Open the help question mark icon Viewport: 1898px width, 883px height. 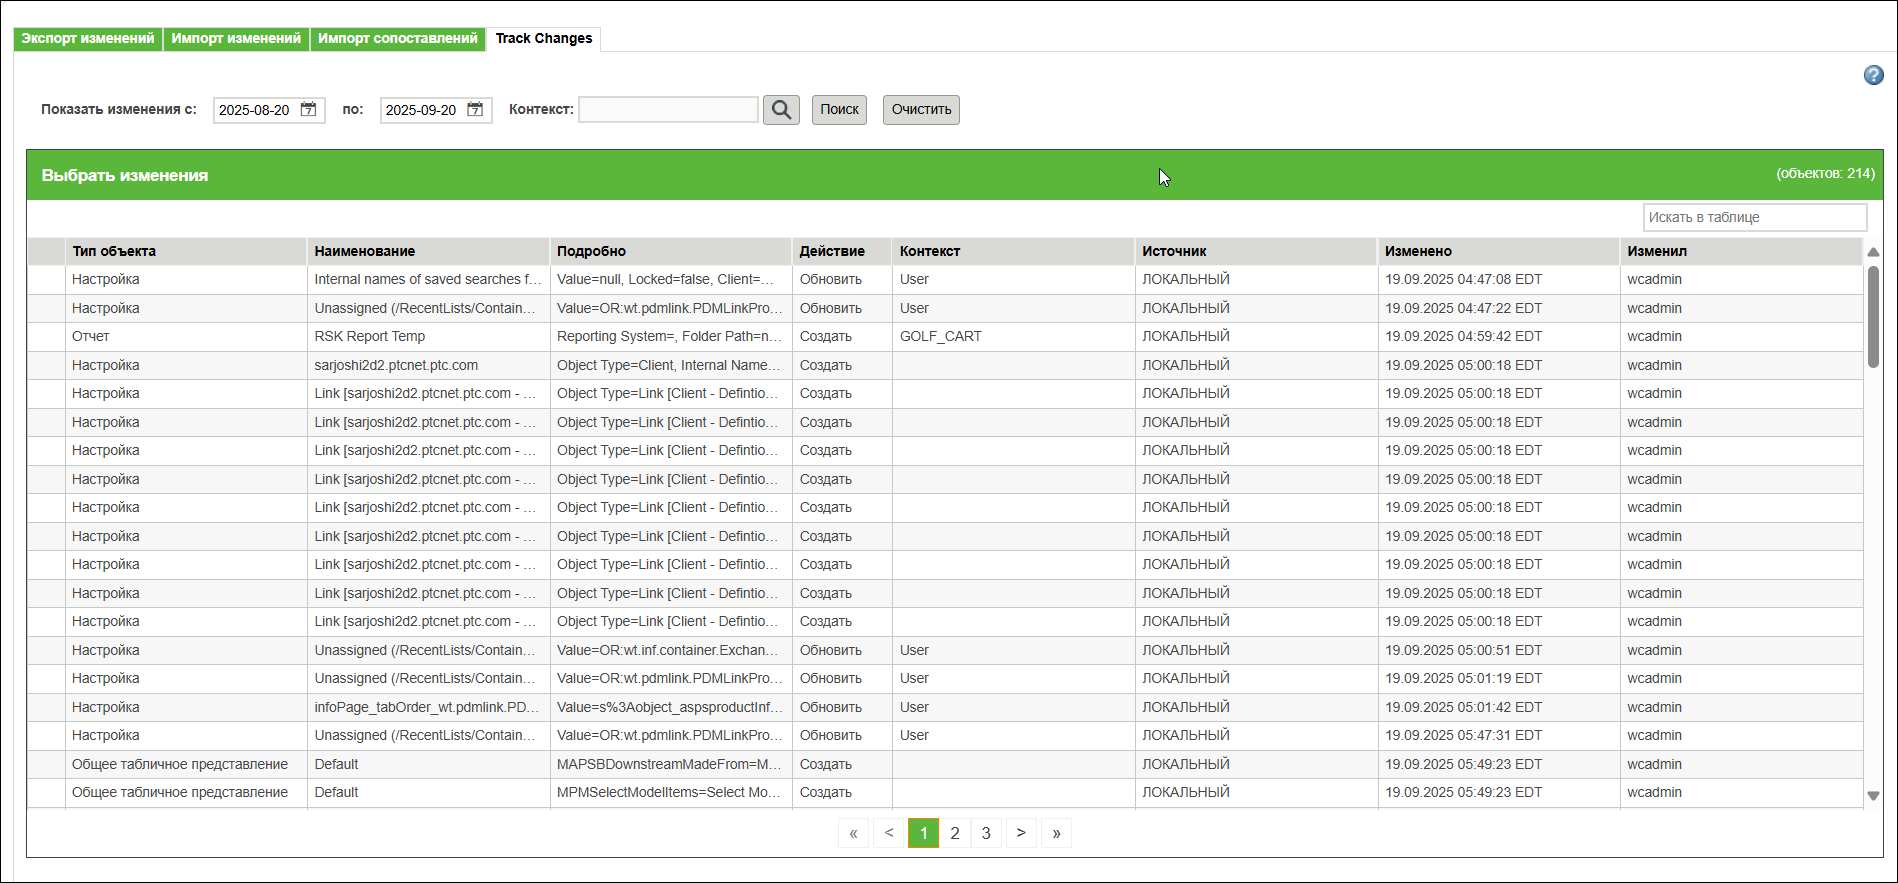tap(1873, 75)
